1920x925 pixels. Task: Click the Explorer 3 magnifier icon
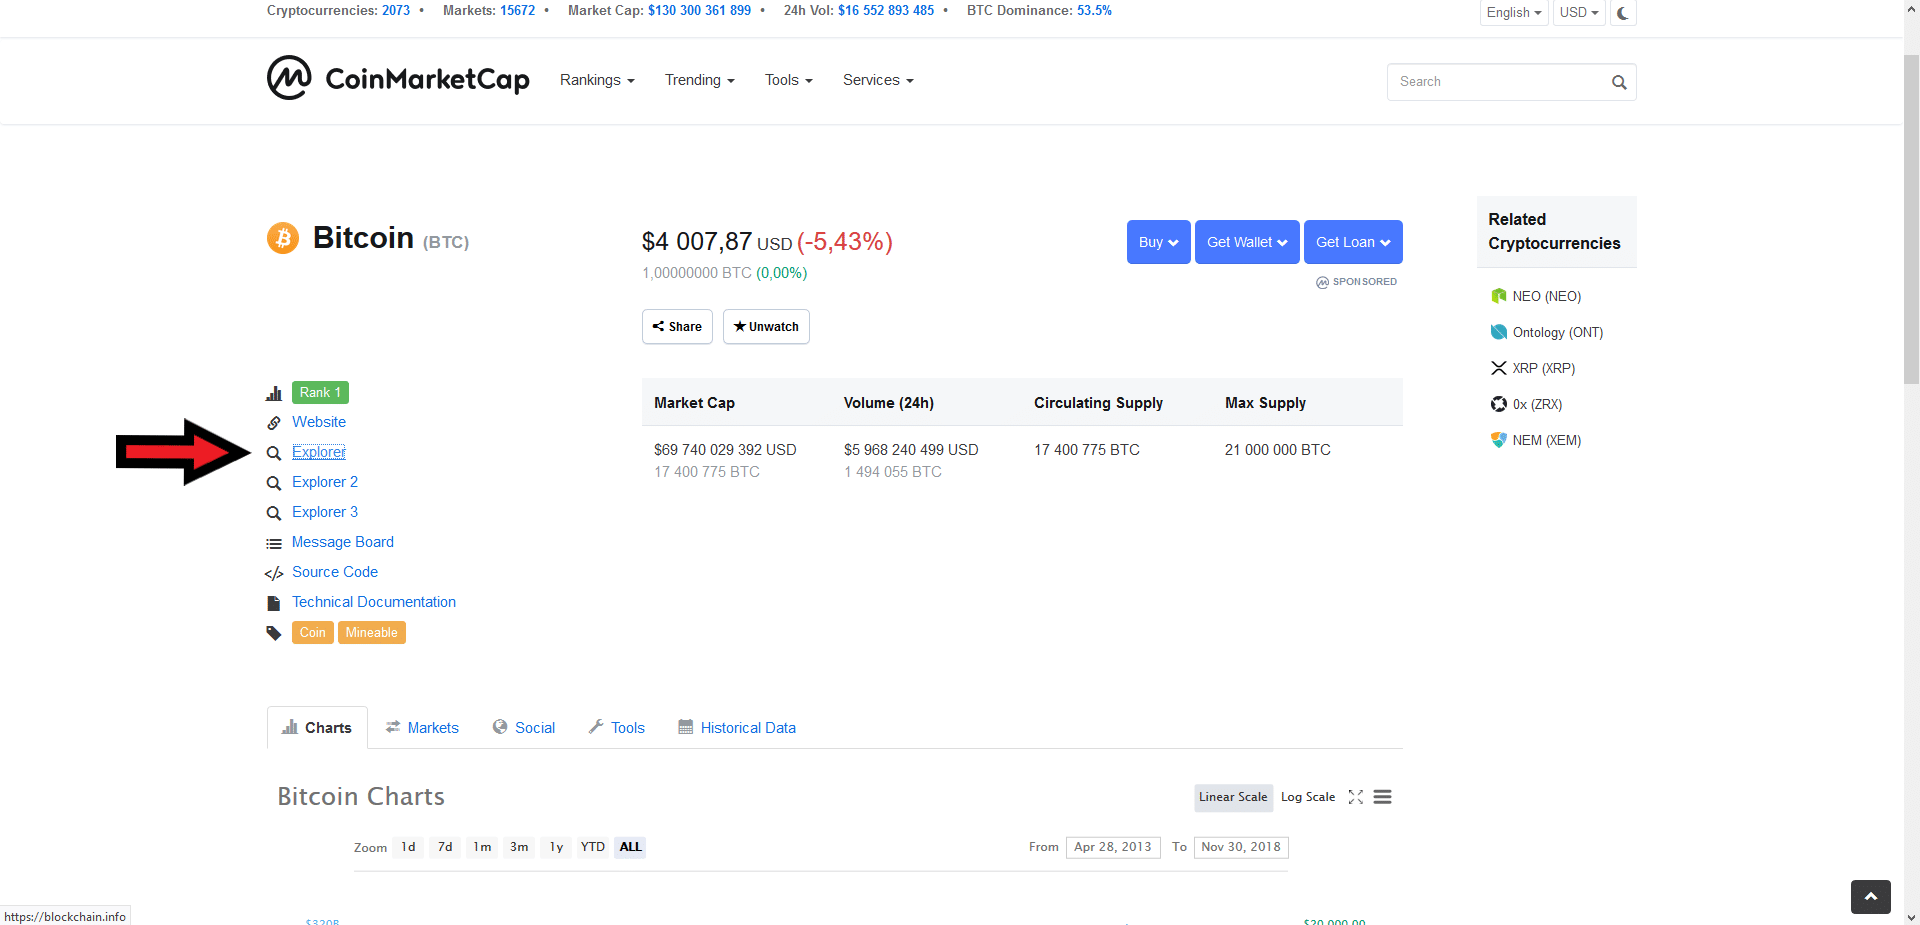[274, 513]
